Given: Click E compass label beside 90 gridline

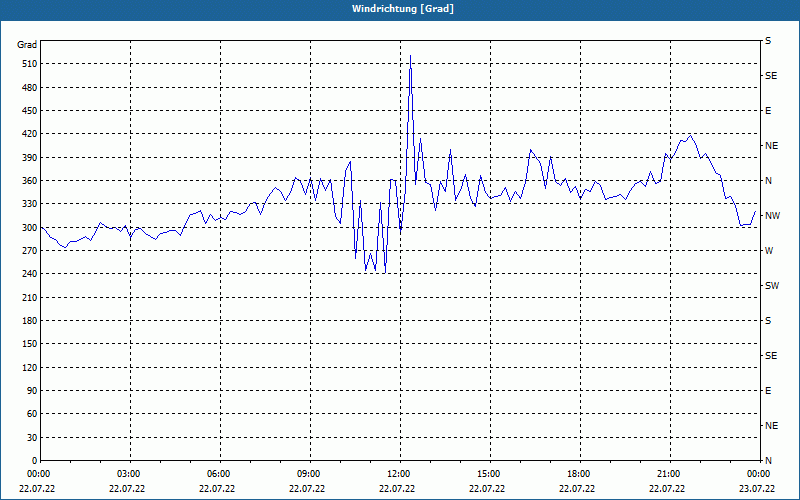Looking at the screenshot, I should click(768, 390).
